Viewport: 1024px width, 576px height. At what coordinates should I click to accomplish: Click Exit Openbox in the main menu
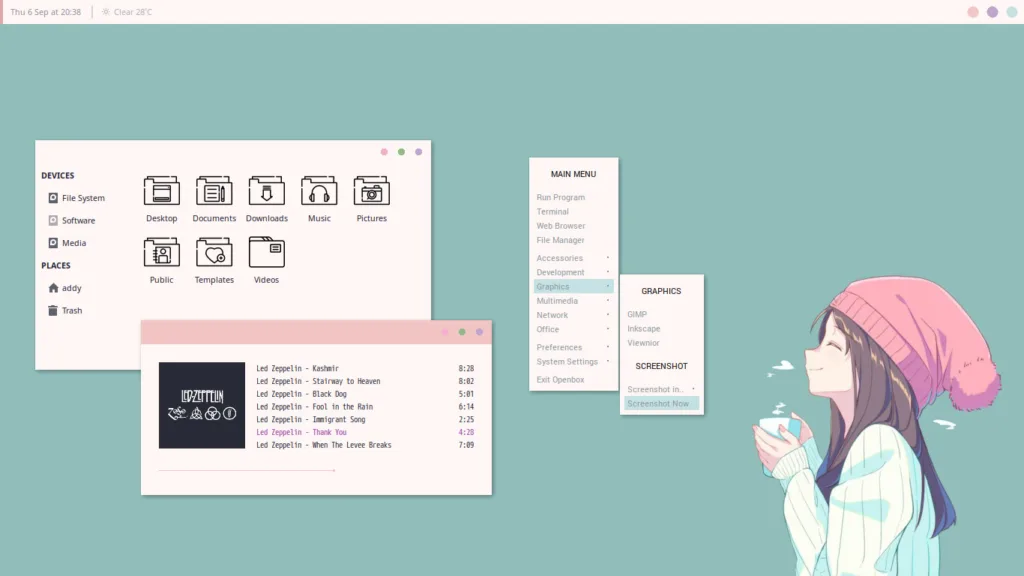[x=561, y=380]
